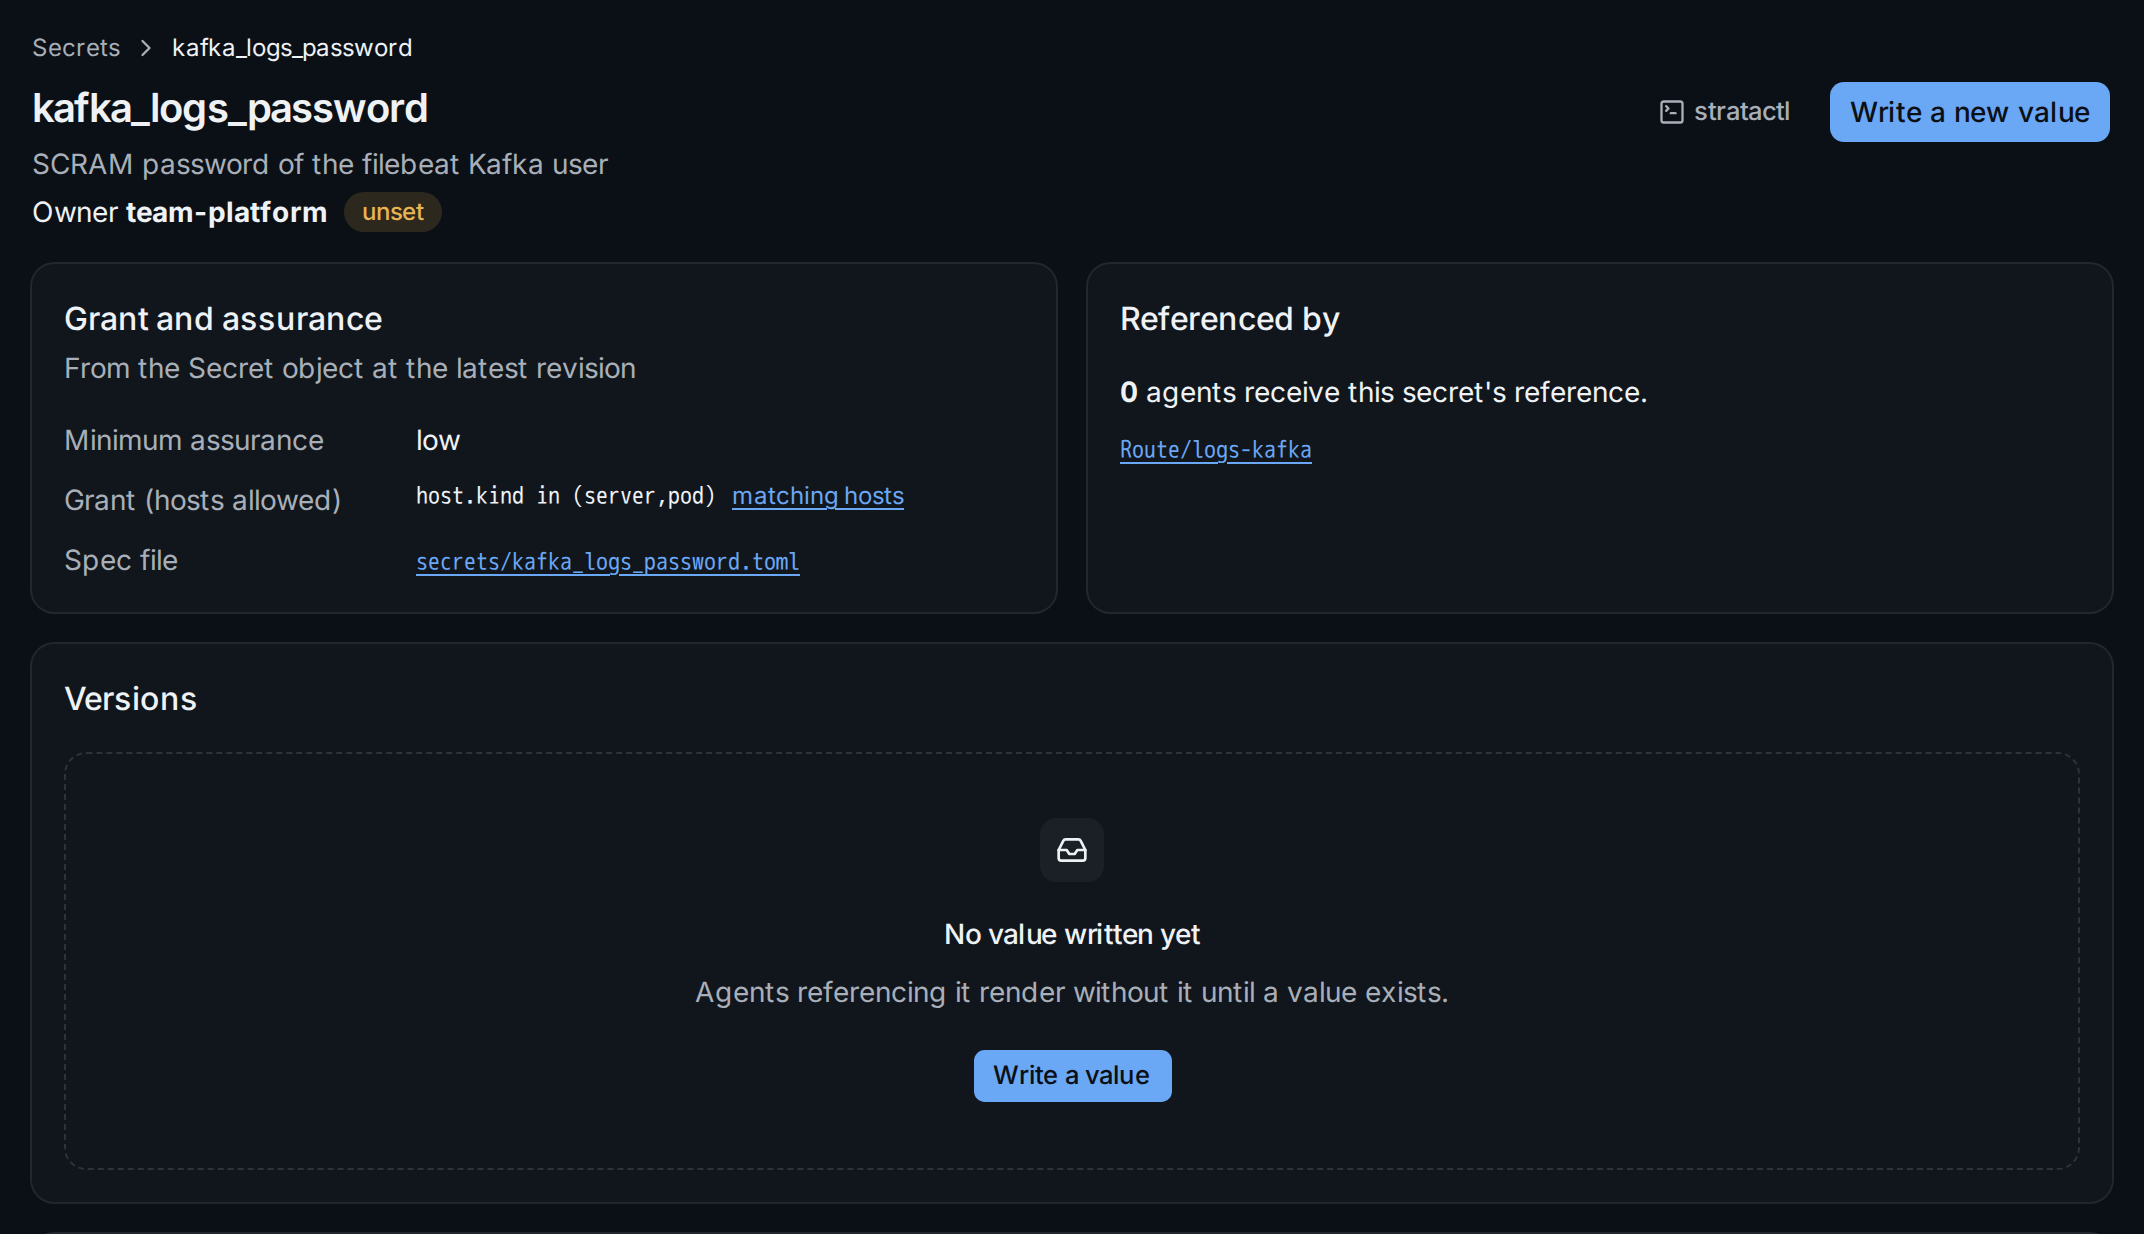Click the 'Spec file' label
This screenshot has height=1234, width=2144.
coord(121,560)
